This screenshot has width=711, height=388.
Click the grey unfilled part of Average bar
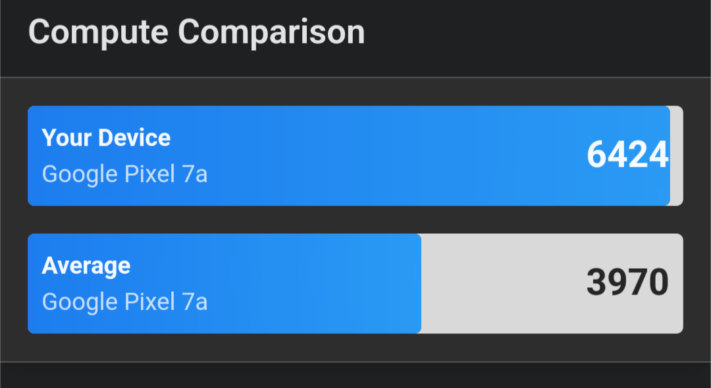click(552, 284)
